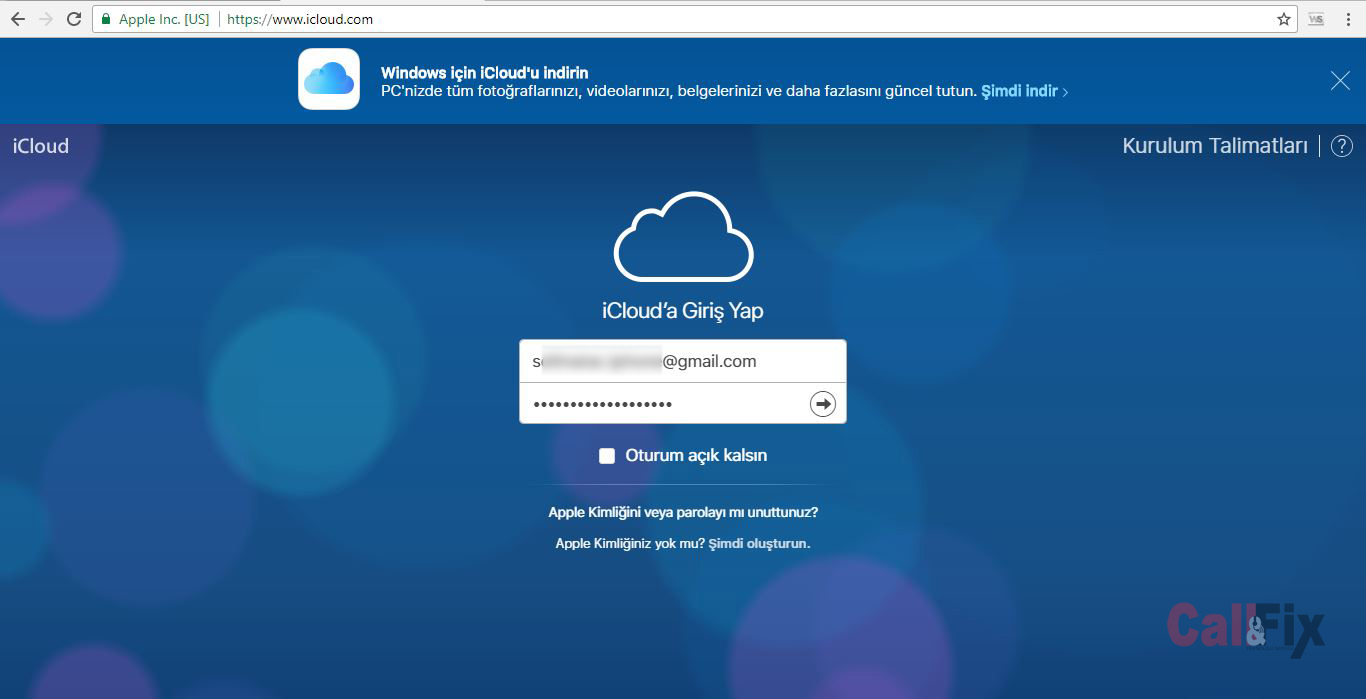Click the Şimdi indir link
The width and height of the screenshot is (1366, 699).
click(x=1020, y=91)
